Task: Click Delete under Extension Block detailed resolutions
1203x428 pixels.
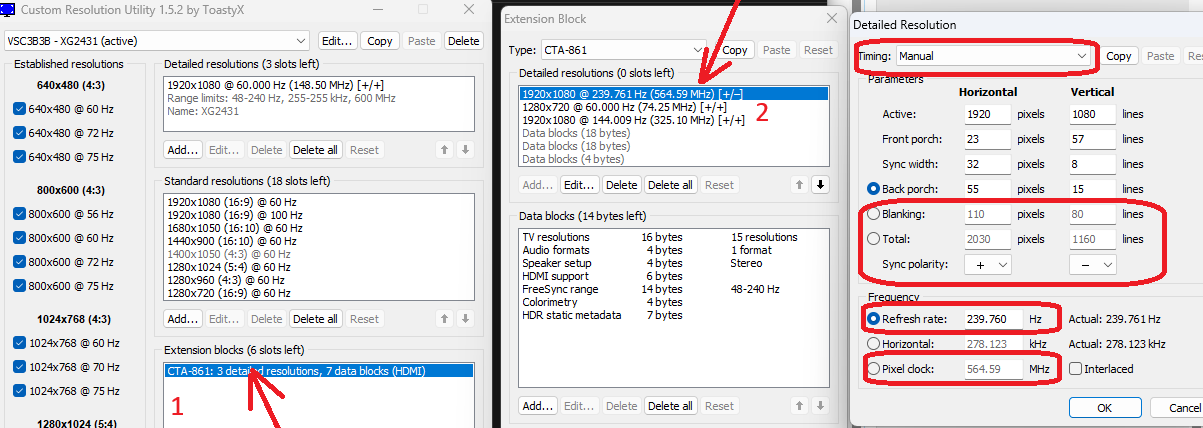Action: [x=621, y=185]
